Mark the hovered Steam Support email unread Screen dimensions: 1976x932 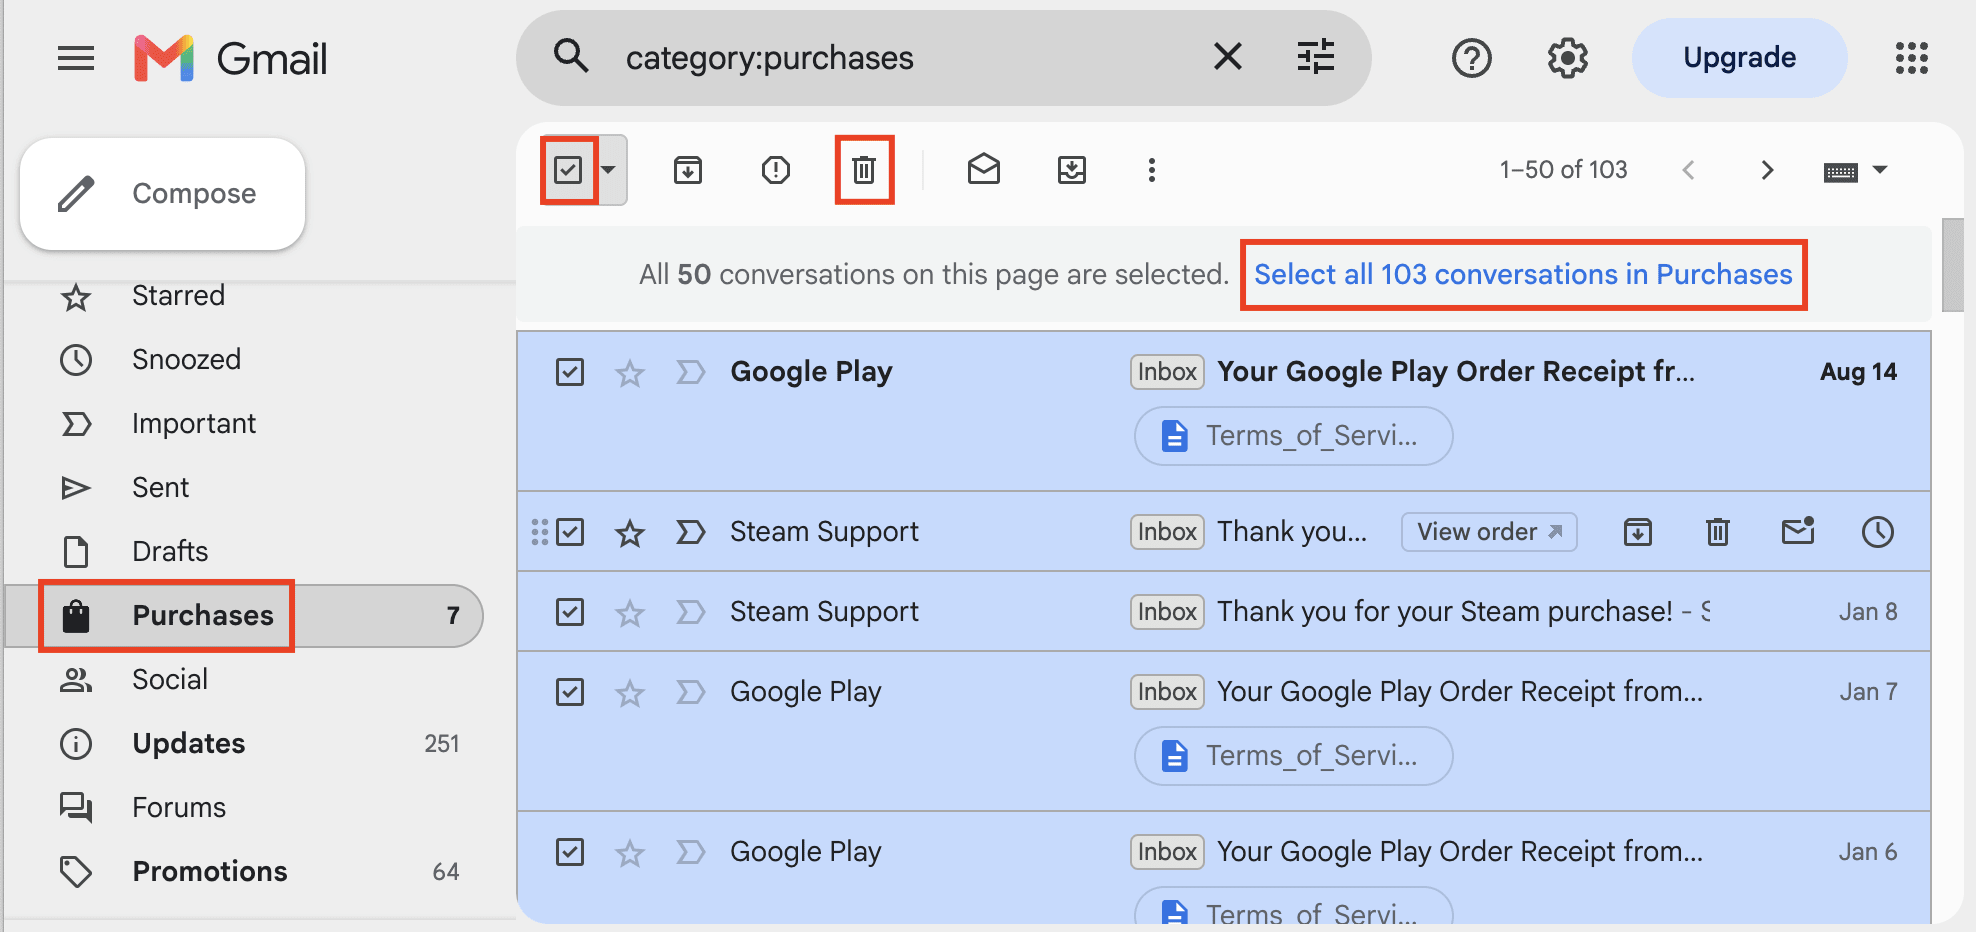coord(1798,531)
